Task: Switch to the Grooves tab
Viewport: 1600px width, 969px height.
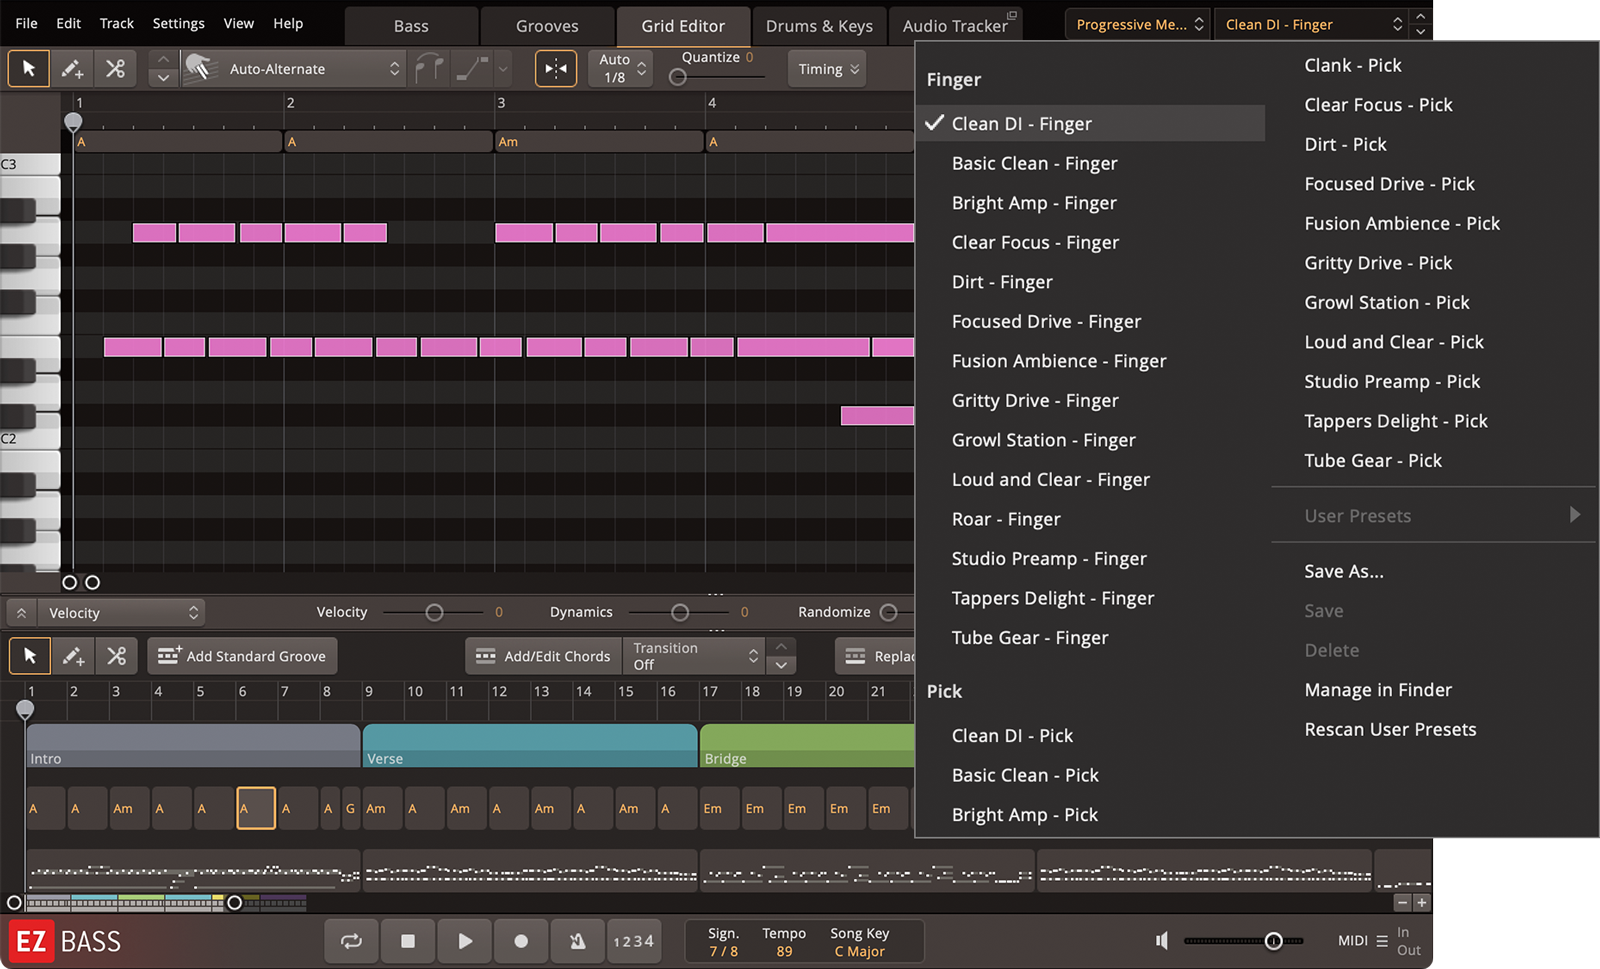Action: pos(547,26)
